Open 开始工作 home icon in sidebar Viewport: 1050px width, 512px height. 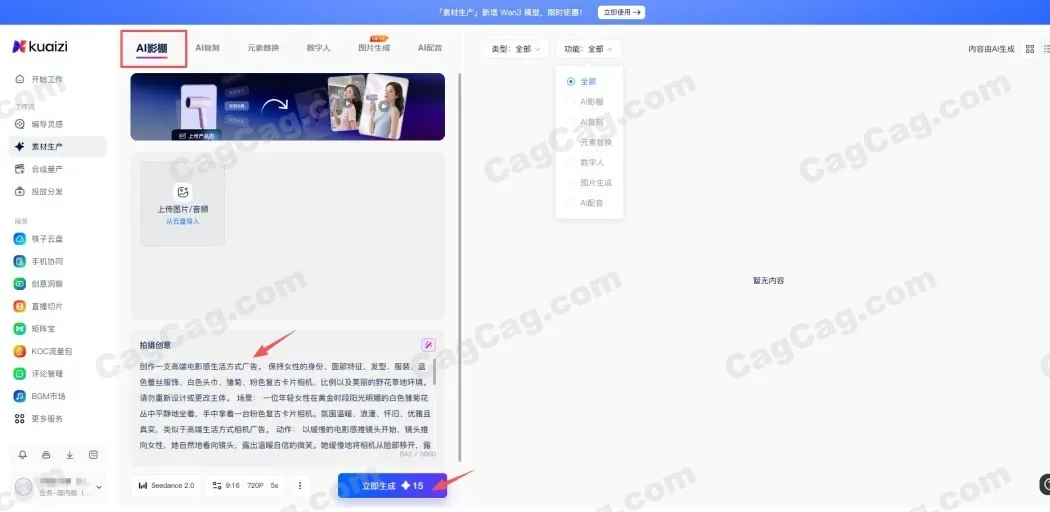pos(20,79)
